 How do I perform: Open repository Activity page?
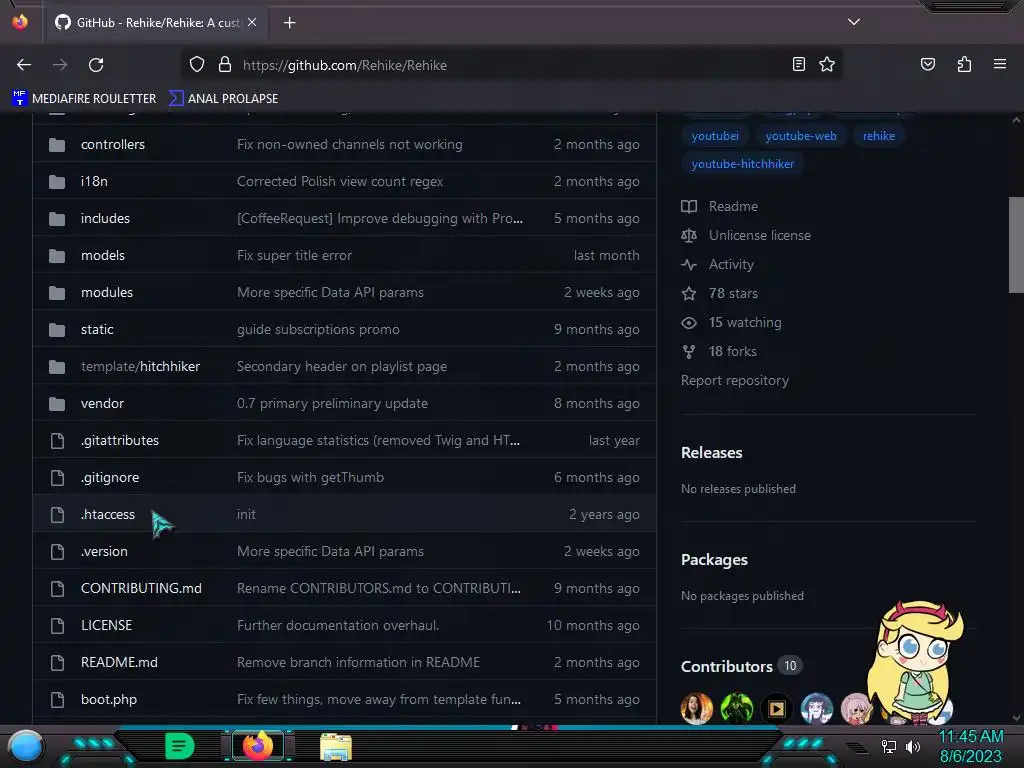718,264
